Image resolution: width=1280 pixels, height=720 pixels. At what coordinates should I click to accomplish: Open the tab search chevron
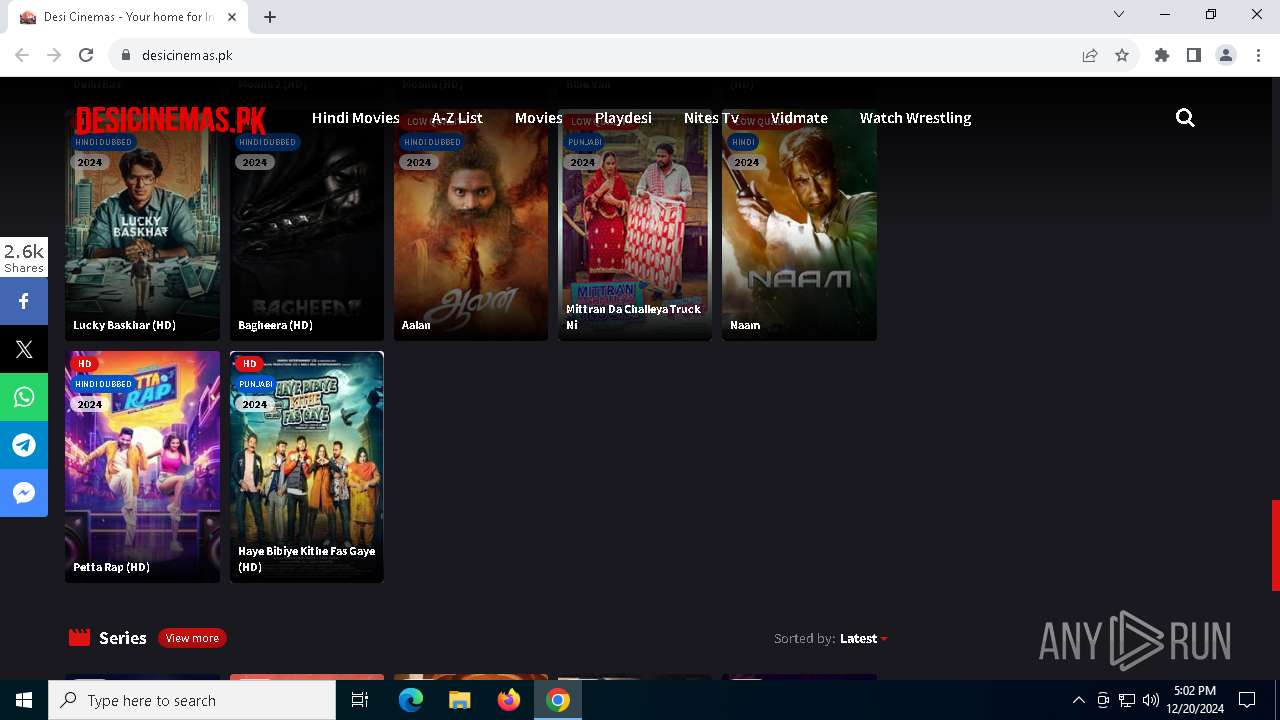coord(1119,14)
